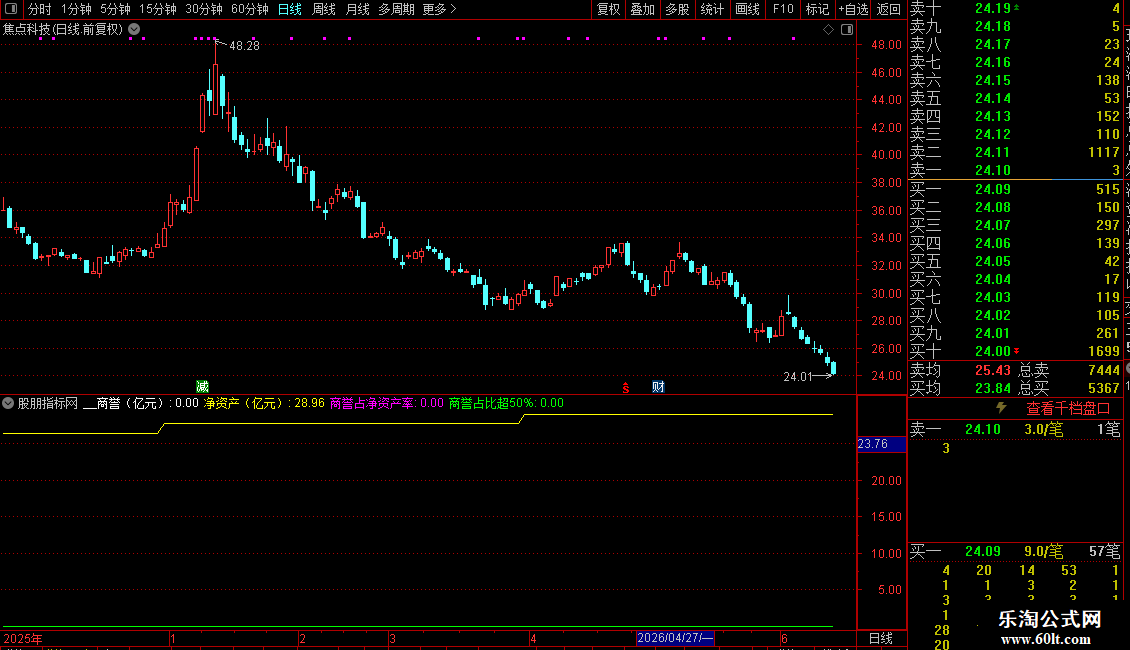Switch to 30分钟 period
Viewport: 1130px width, 650px height.
[203, 9]
